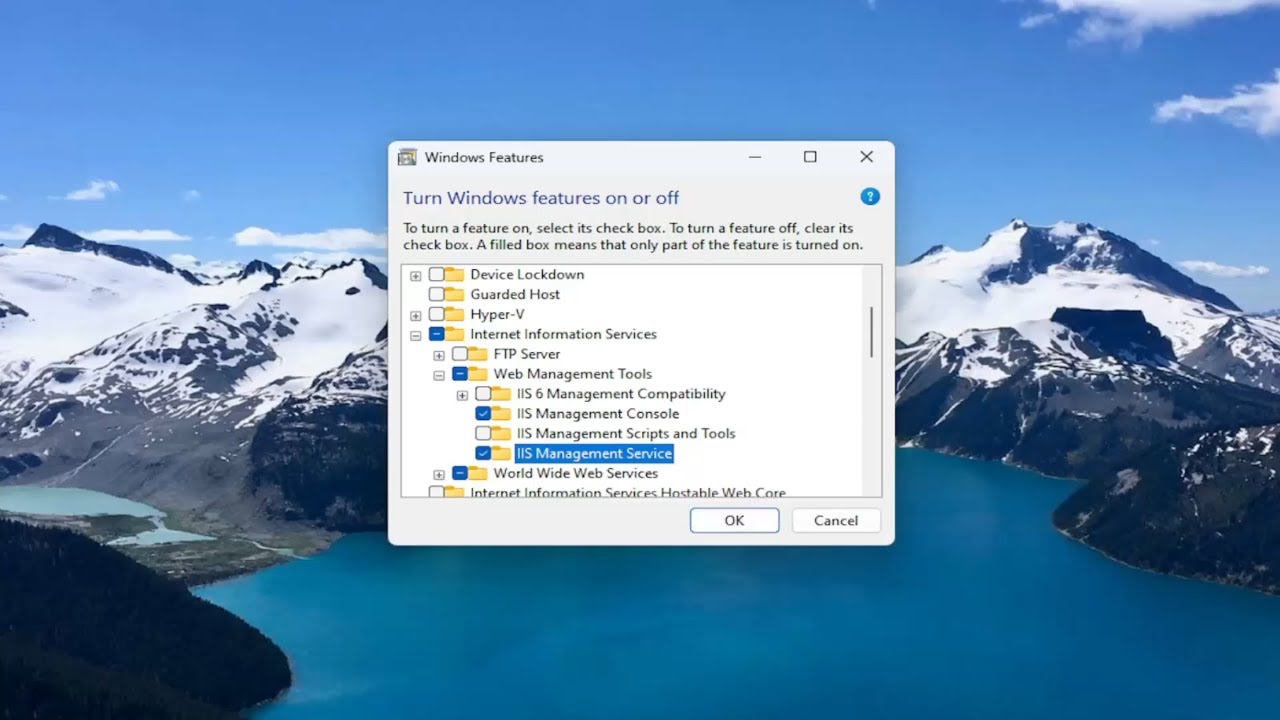Enable the Device Lockdown checkbox
The height and width of the screenshot is (720, 1280).
pos(436,274)
